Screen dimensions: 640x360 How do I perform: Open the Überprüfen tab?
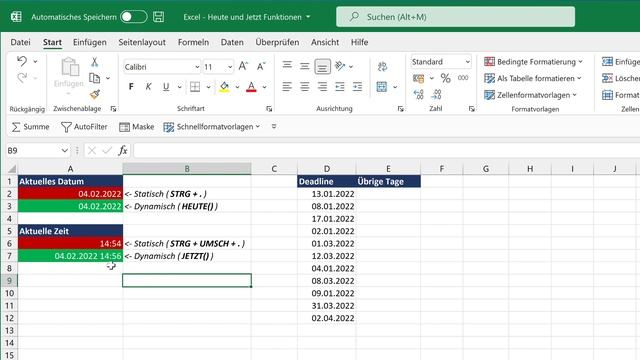277,42
